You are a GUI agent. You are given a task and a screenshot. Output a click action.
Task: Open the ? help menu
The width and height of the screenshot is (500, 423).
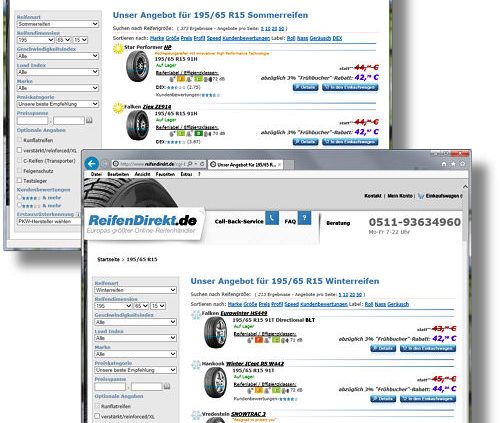199,174
